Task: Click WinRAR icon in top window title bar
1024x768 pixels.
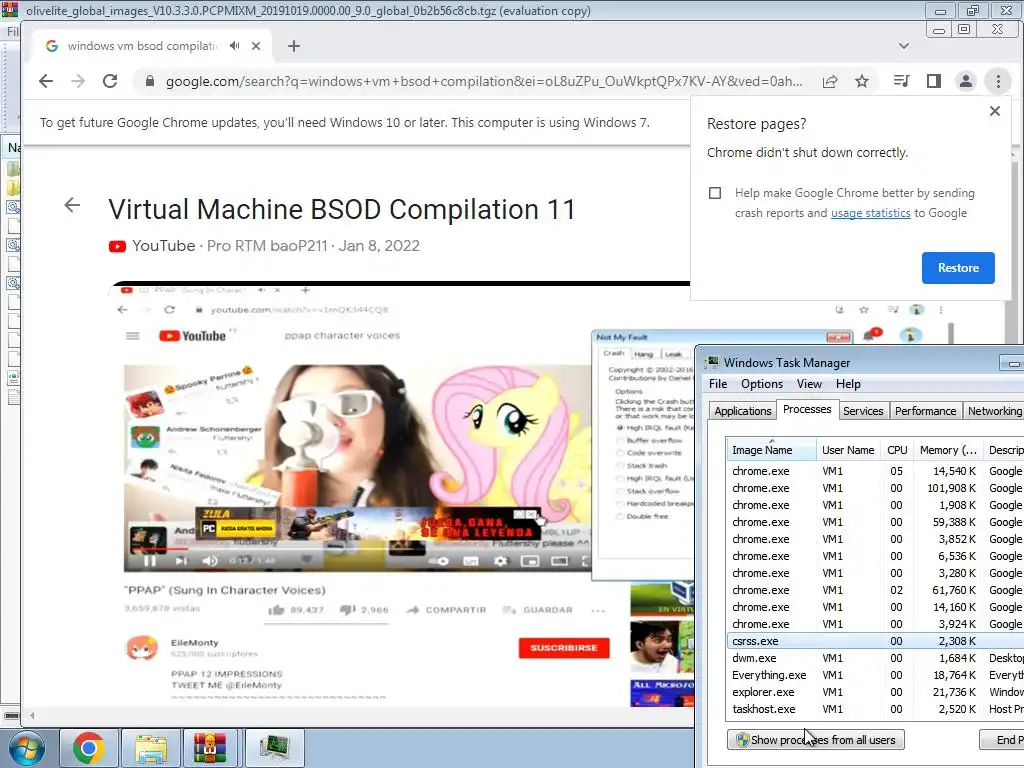Action: coord(10,10)
